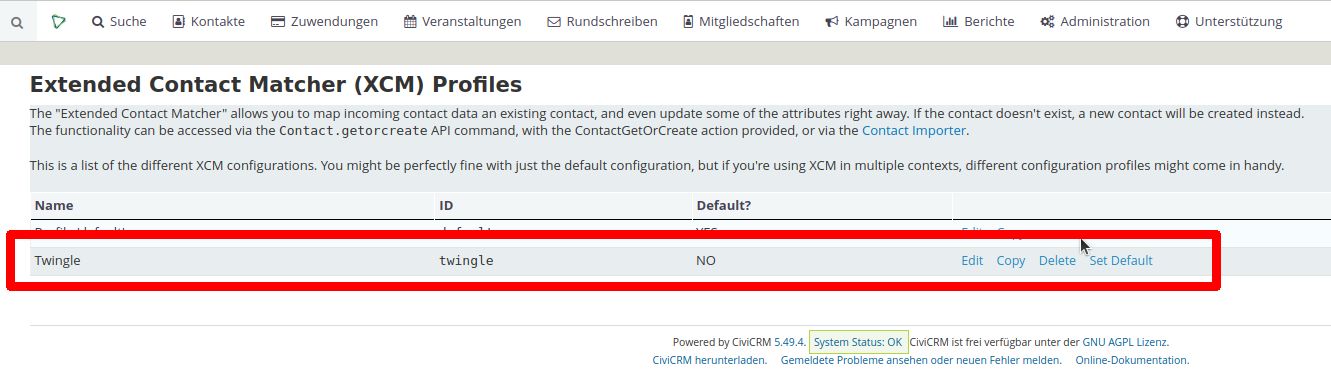The image size is (1331, 392).
Task: Click the magnifier quick-search icon
Action: 17,21
